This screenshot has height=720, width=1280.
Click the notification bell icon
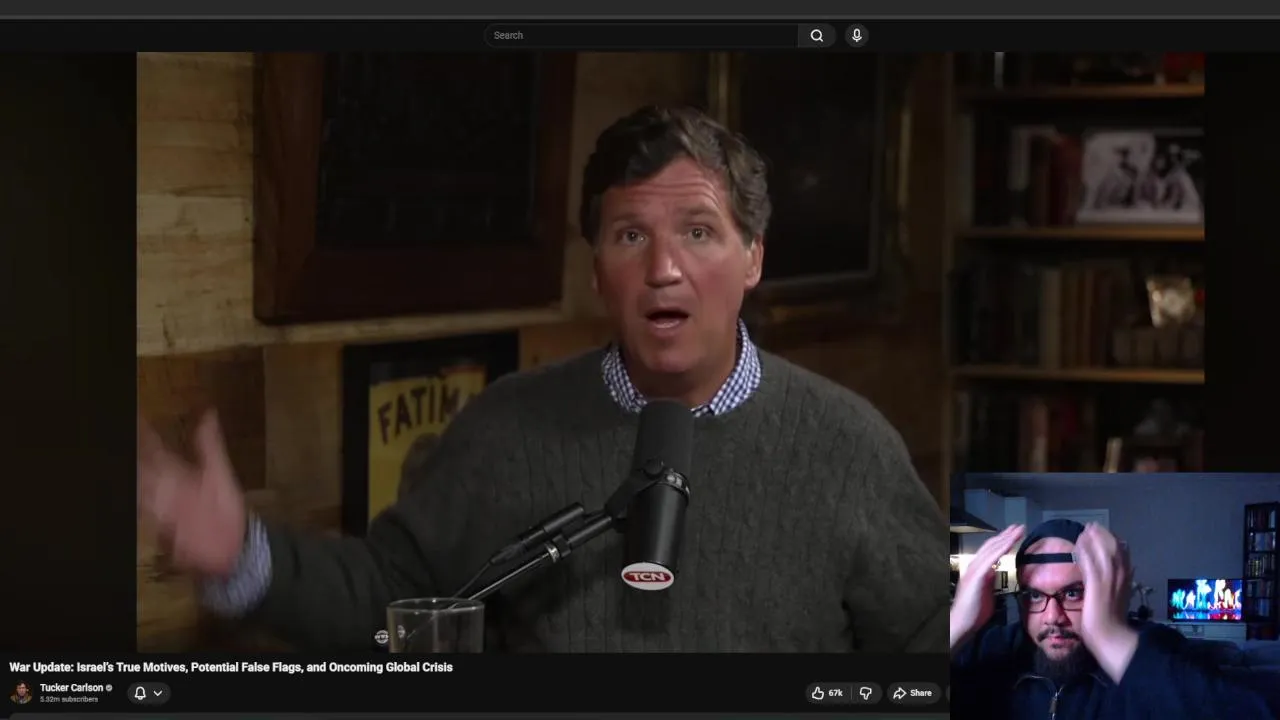(140, 693)
